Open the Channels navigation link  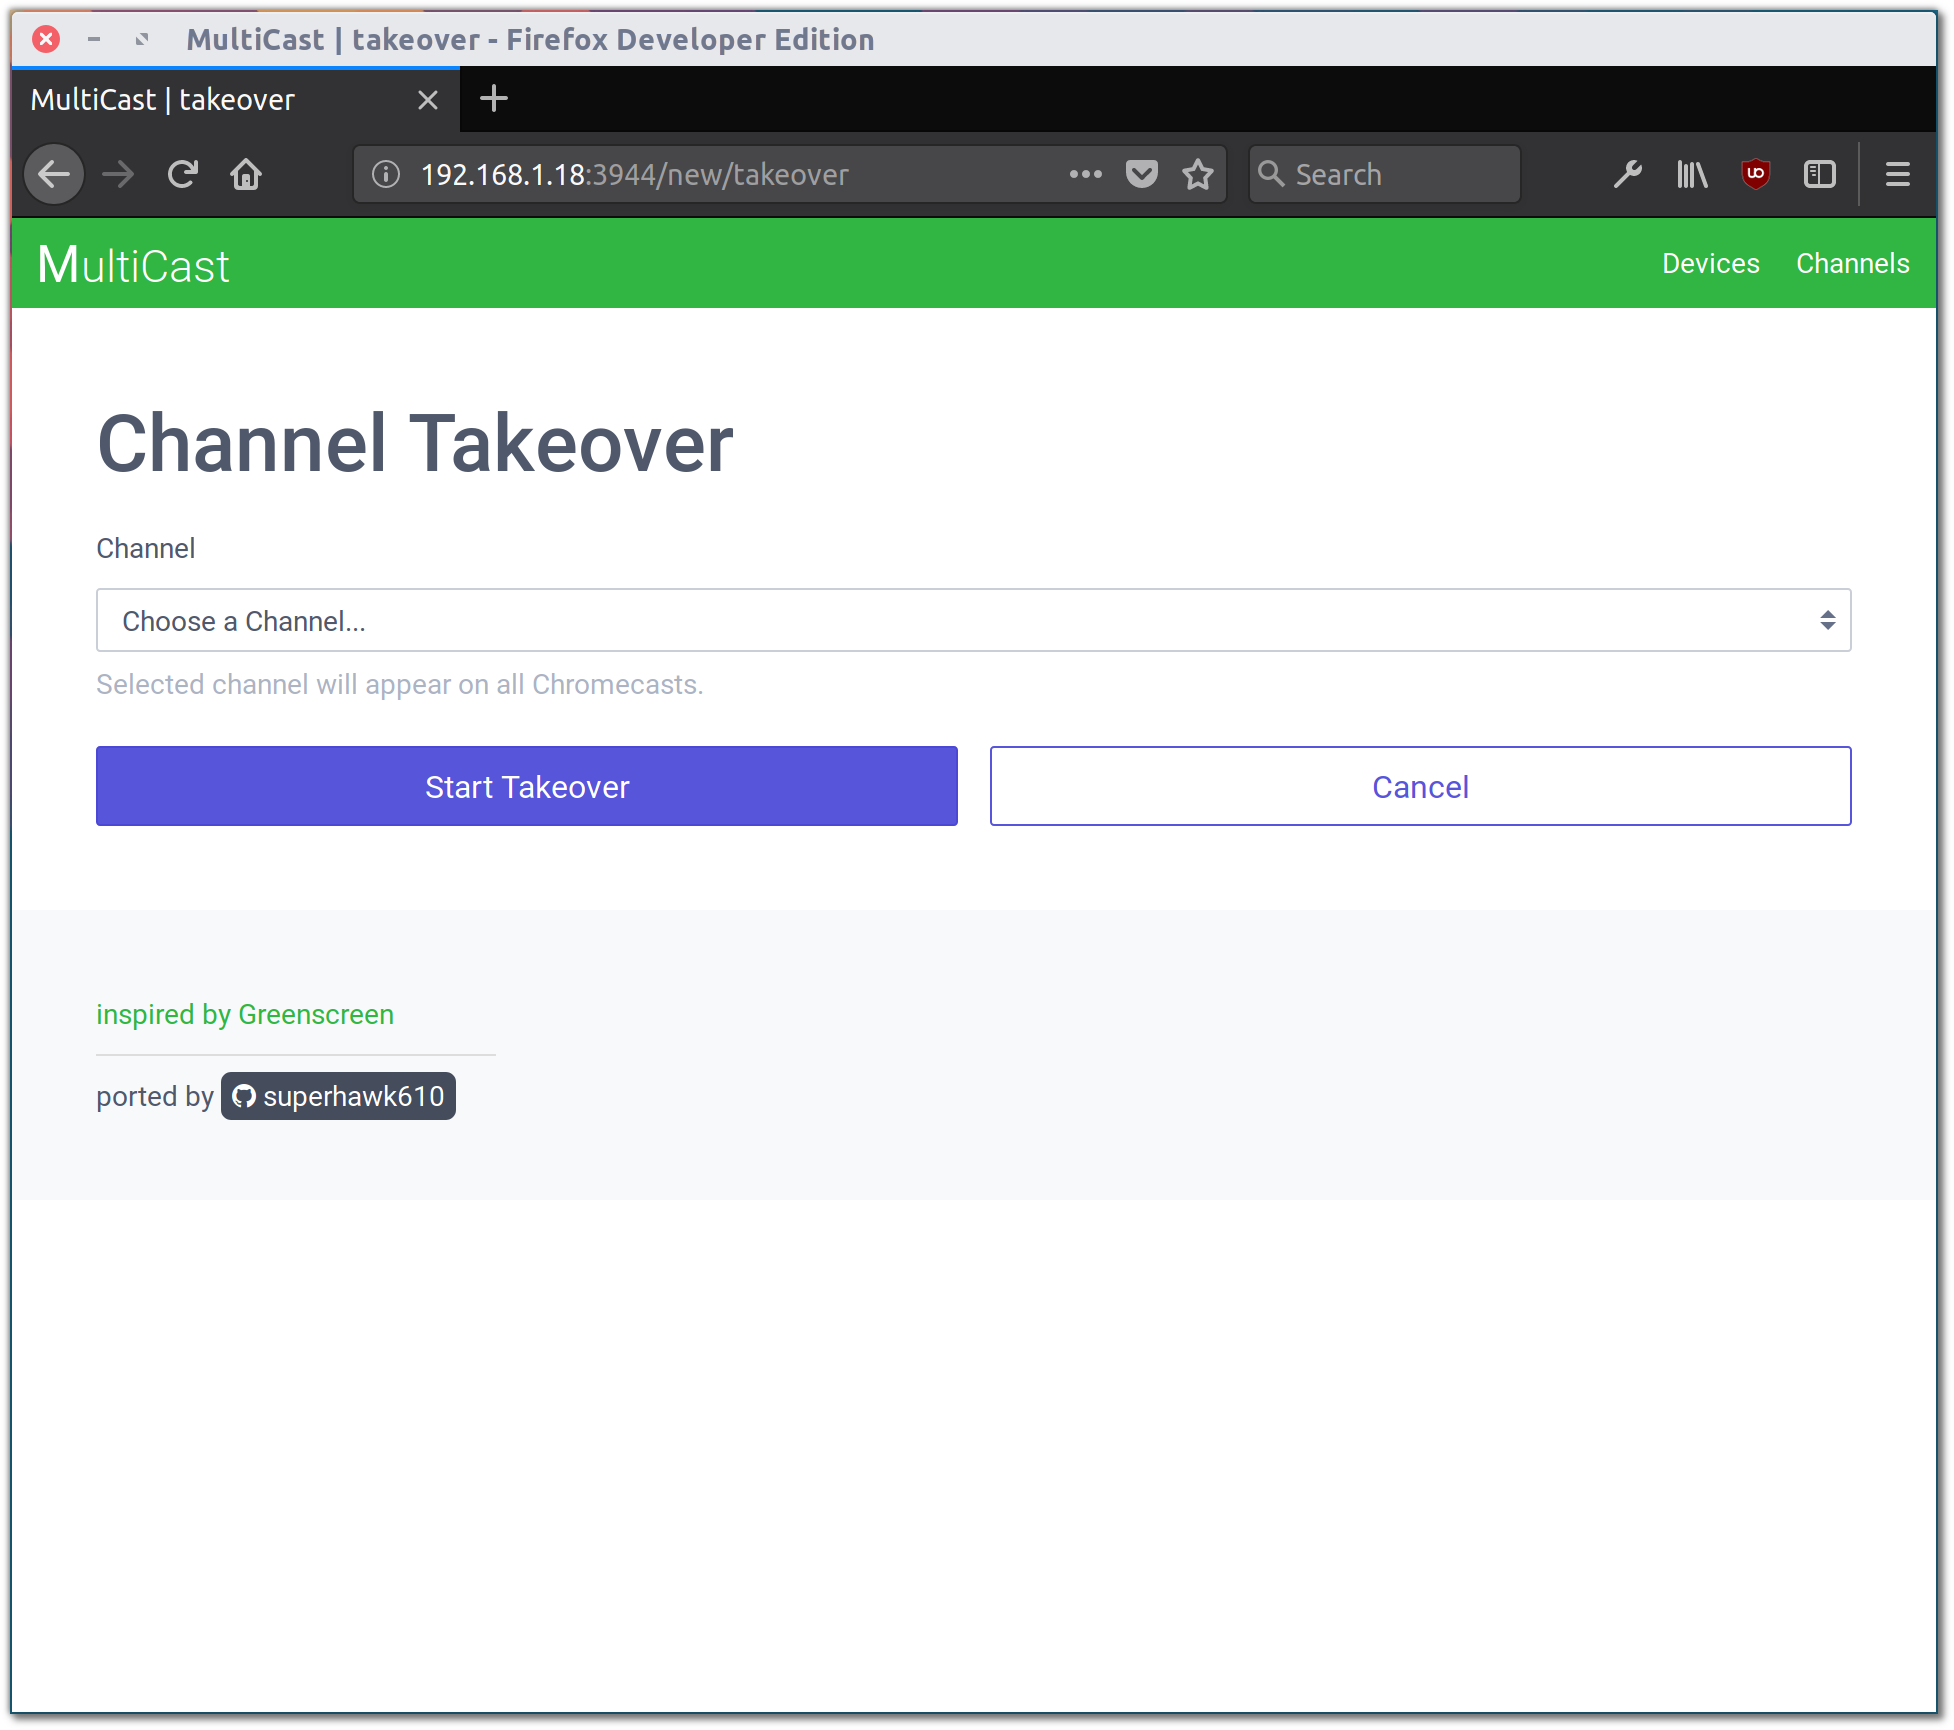pyautogui.click(x=1852, y=264)
